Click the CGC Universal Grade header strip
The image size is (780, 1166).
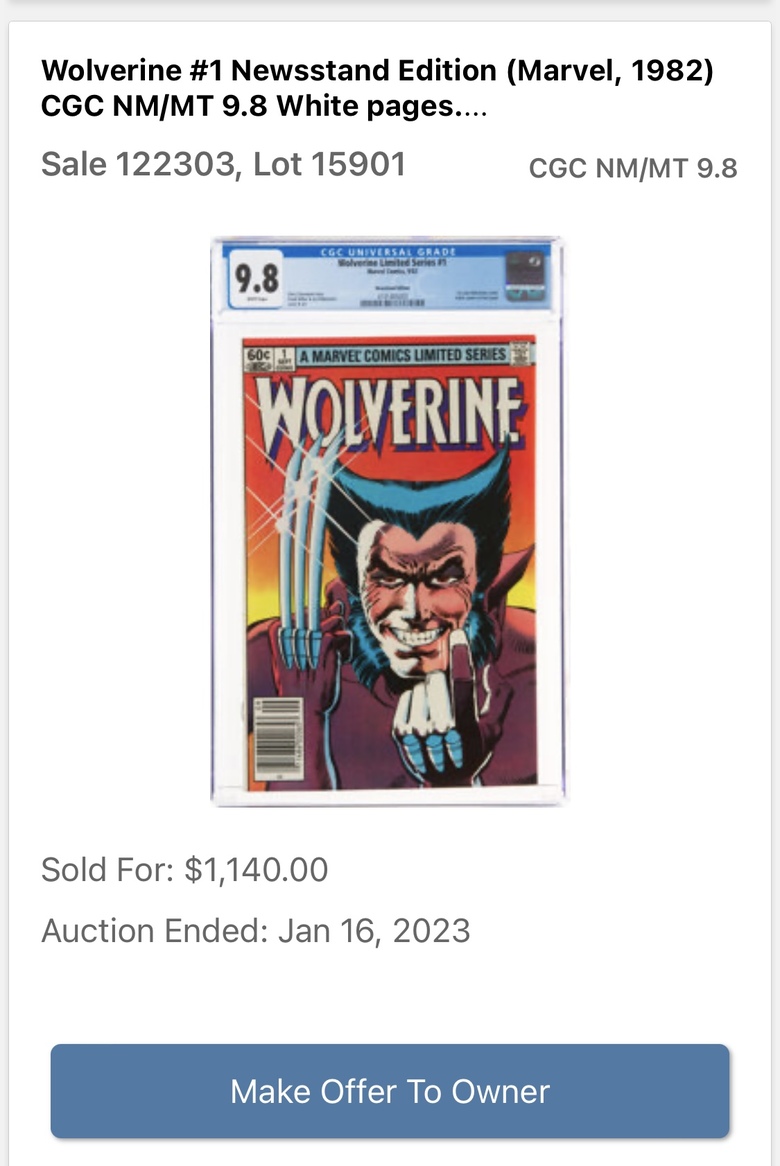pos(387,251)
